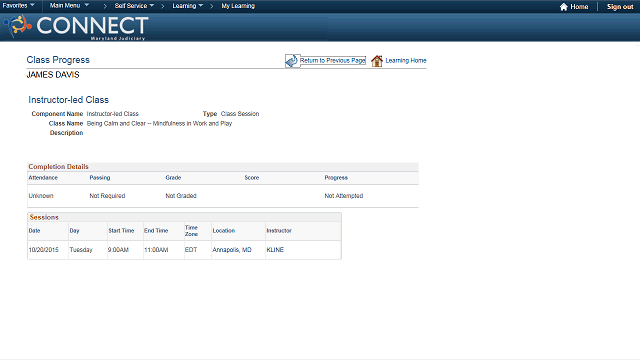Sort by Progress column header
This screenshot has width=640, height=360.
(x=336, y=178)
